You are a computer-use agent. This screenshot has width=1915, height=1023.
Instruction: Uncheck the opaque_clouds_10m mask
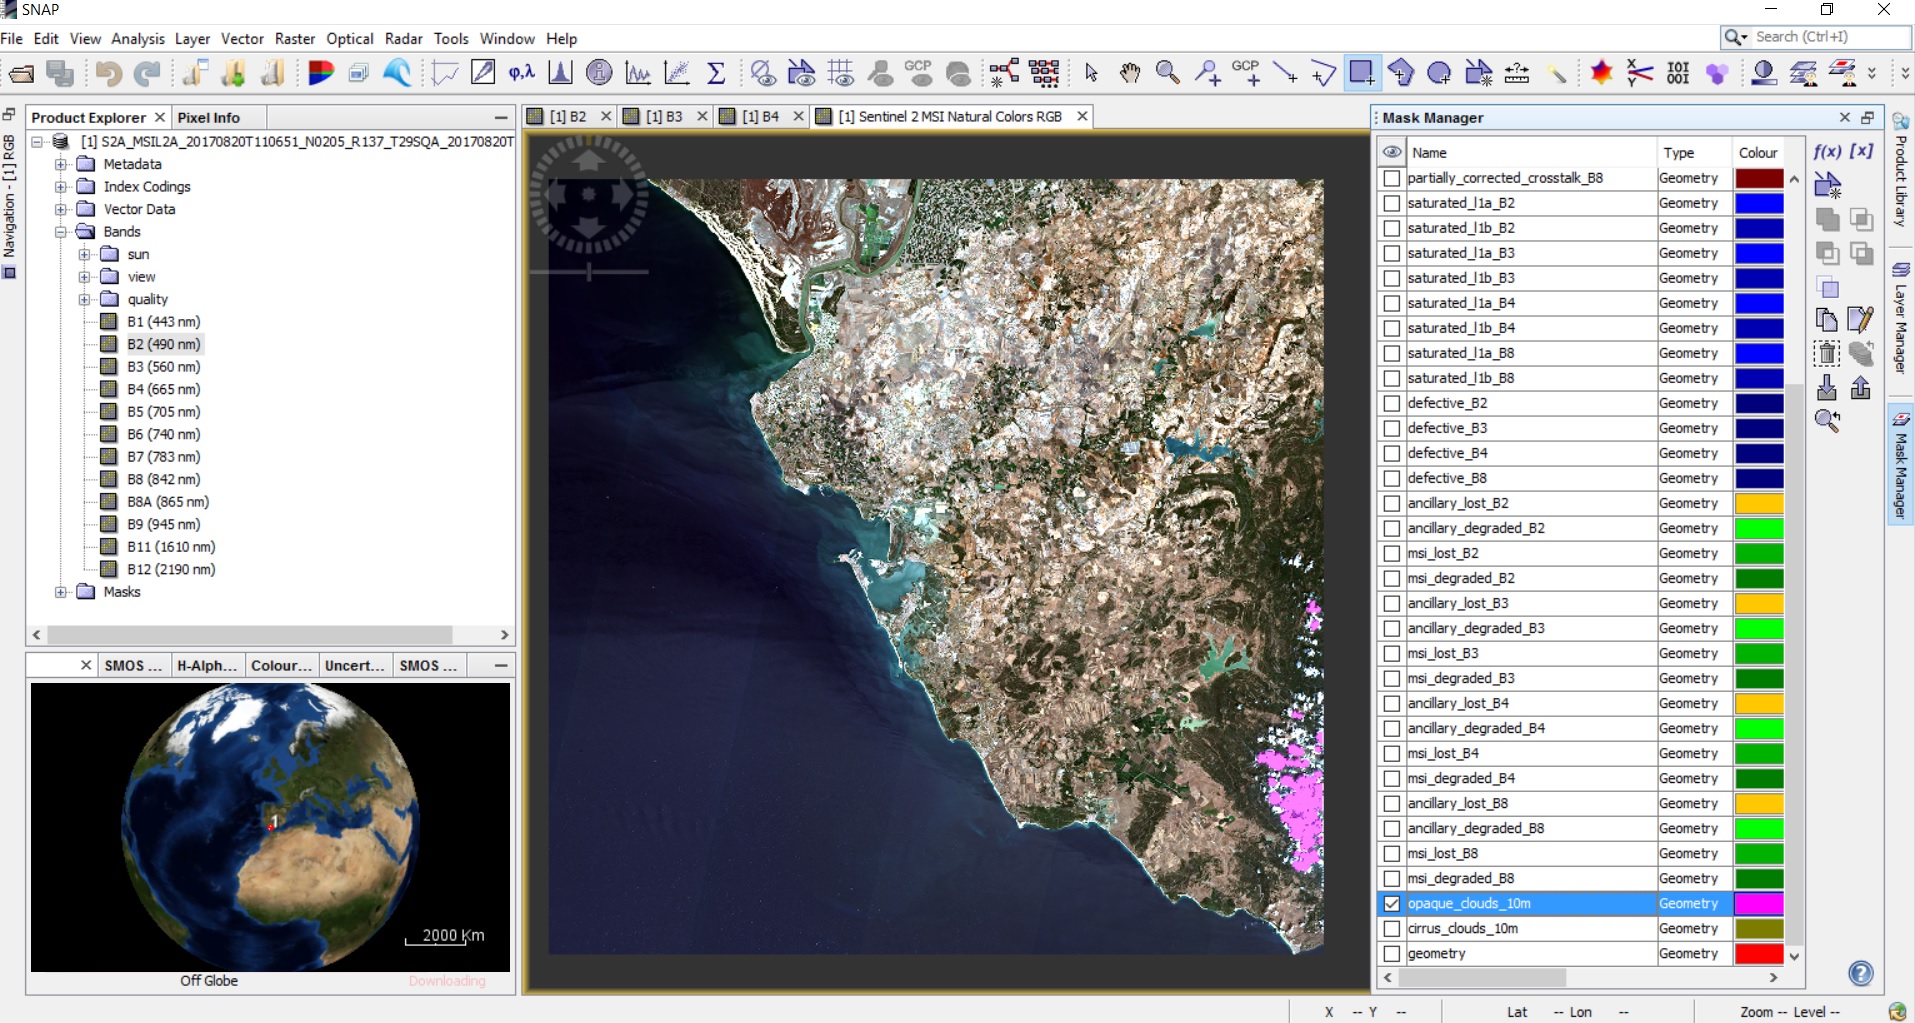[1391, 903]
